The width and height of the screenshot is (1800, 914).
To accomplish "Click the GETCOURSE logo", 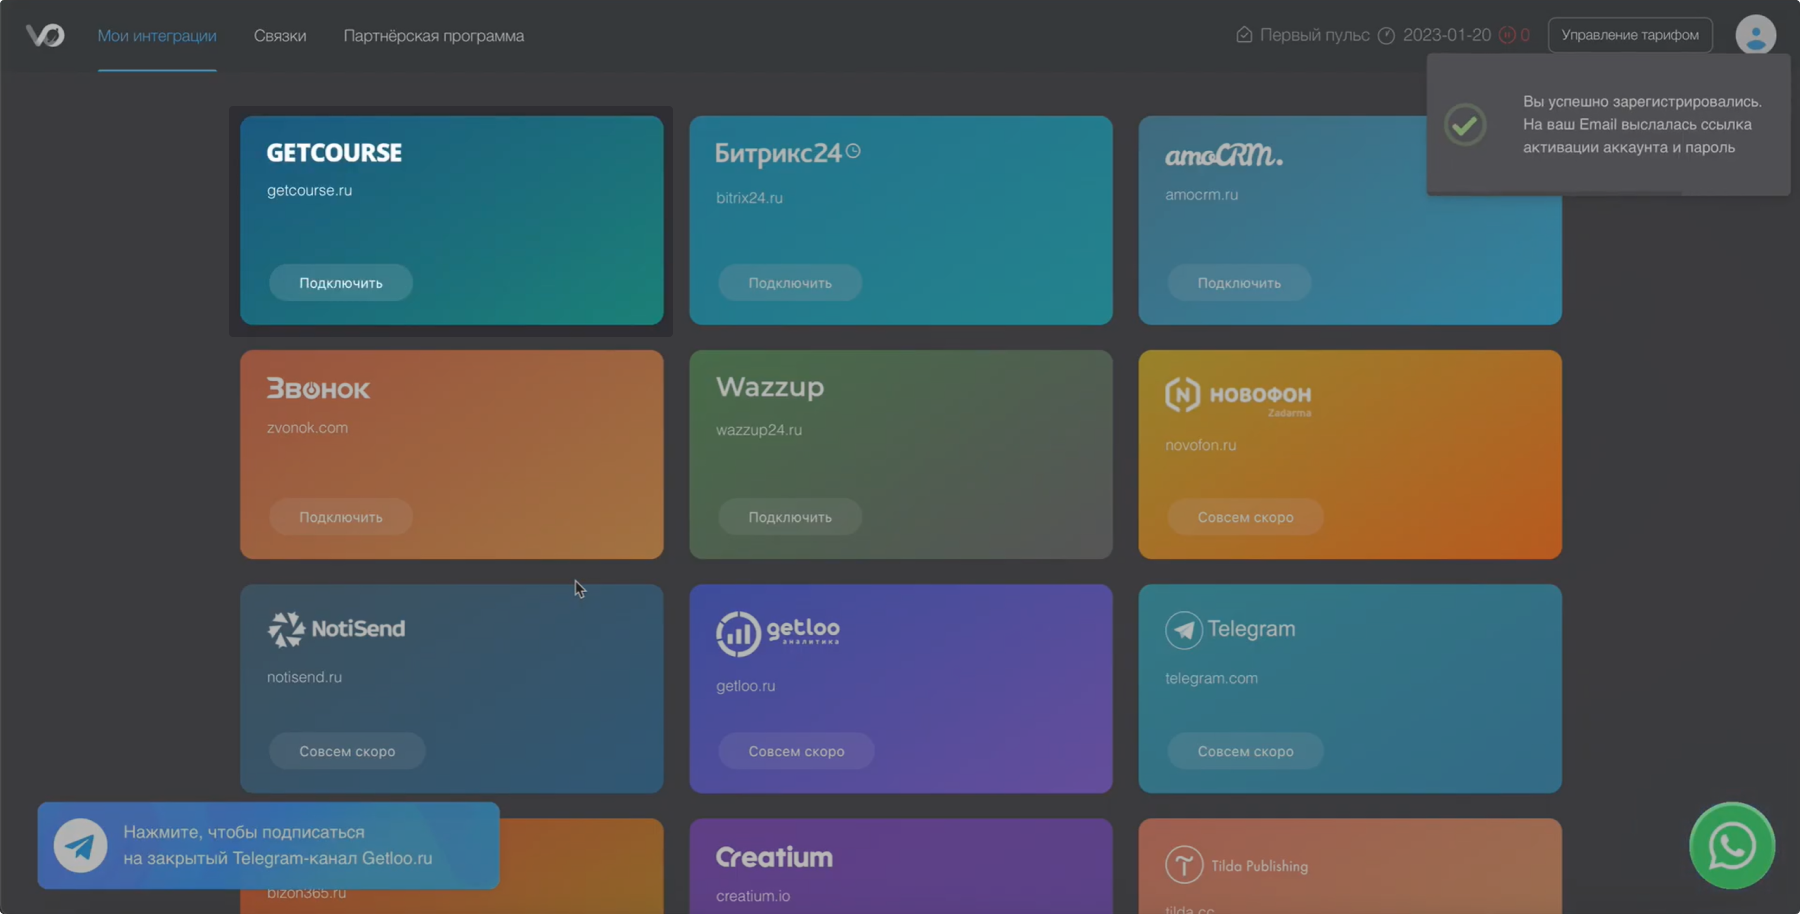I will [x=334, y=153].
